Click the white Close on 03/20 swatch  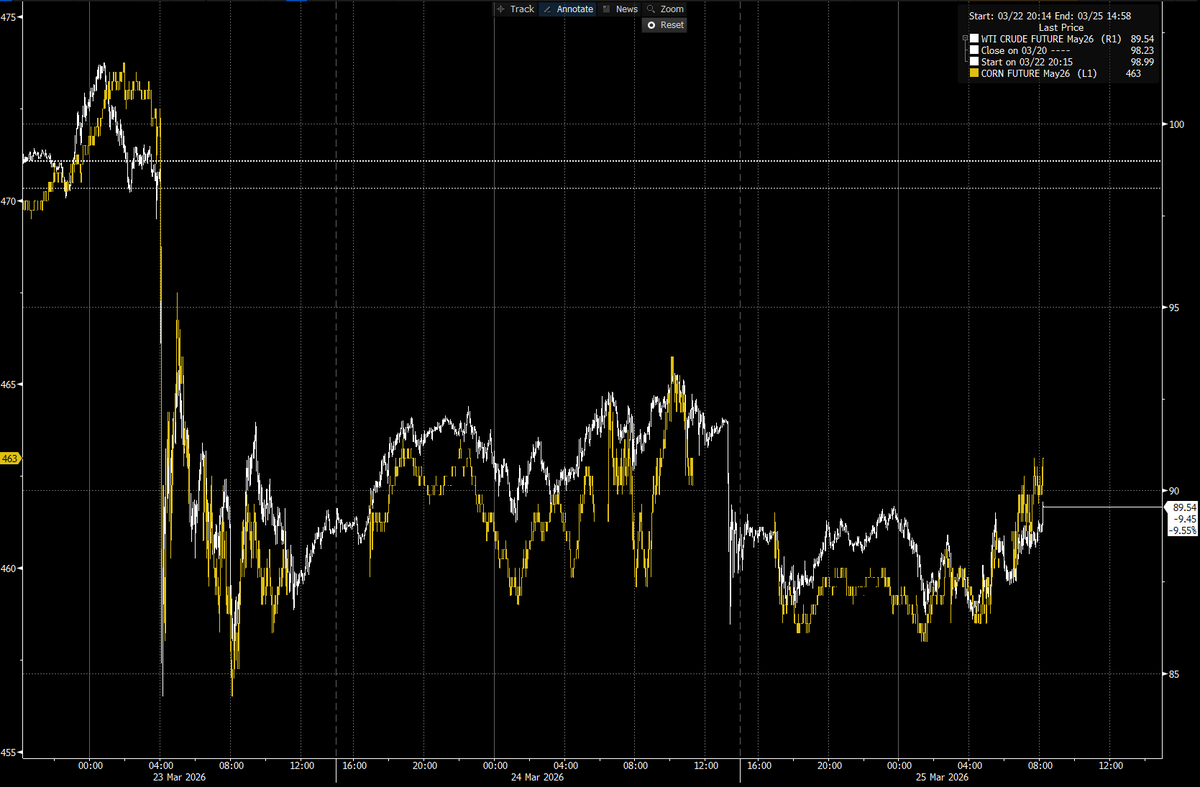974,50
